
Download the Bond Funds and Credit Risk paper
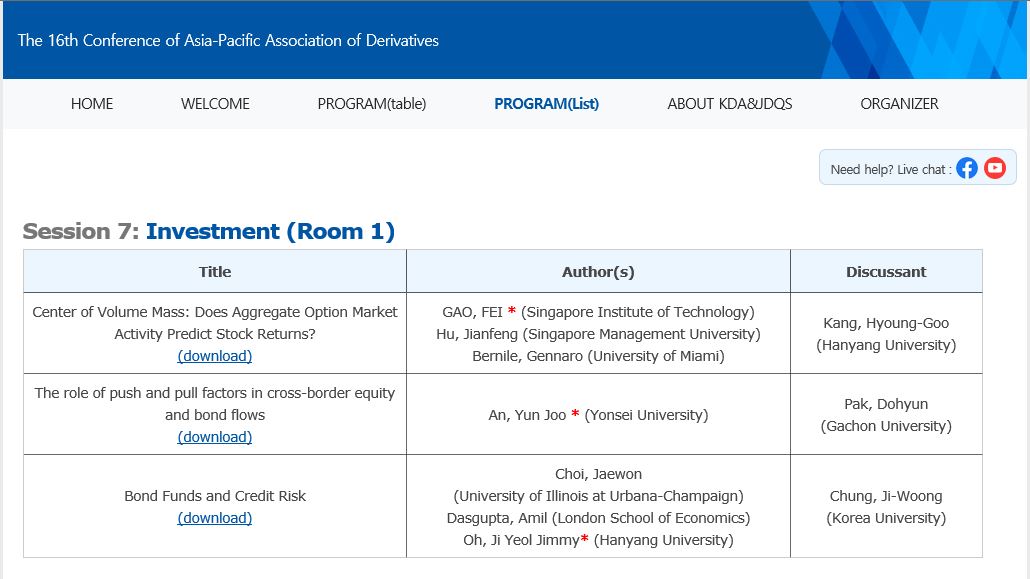[x=215, y=518]
